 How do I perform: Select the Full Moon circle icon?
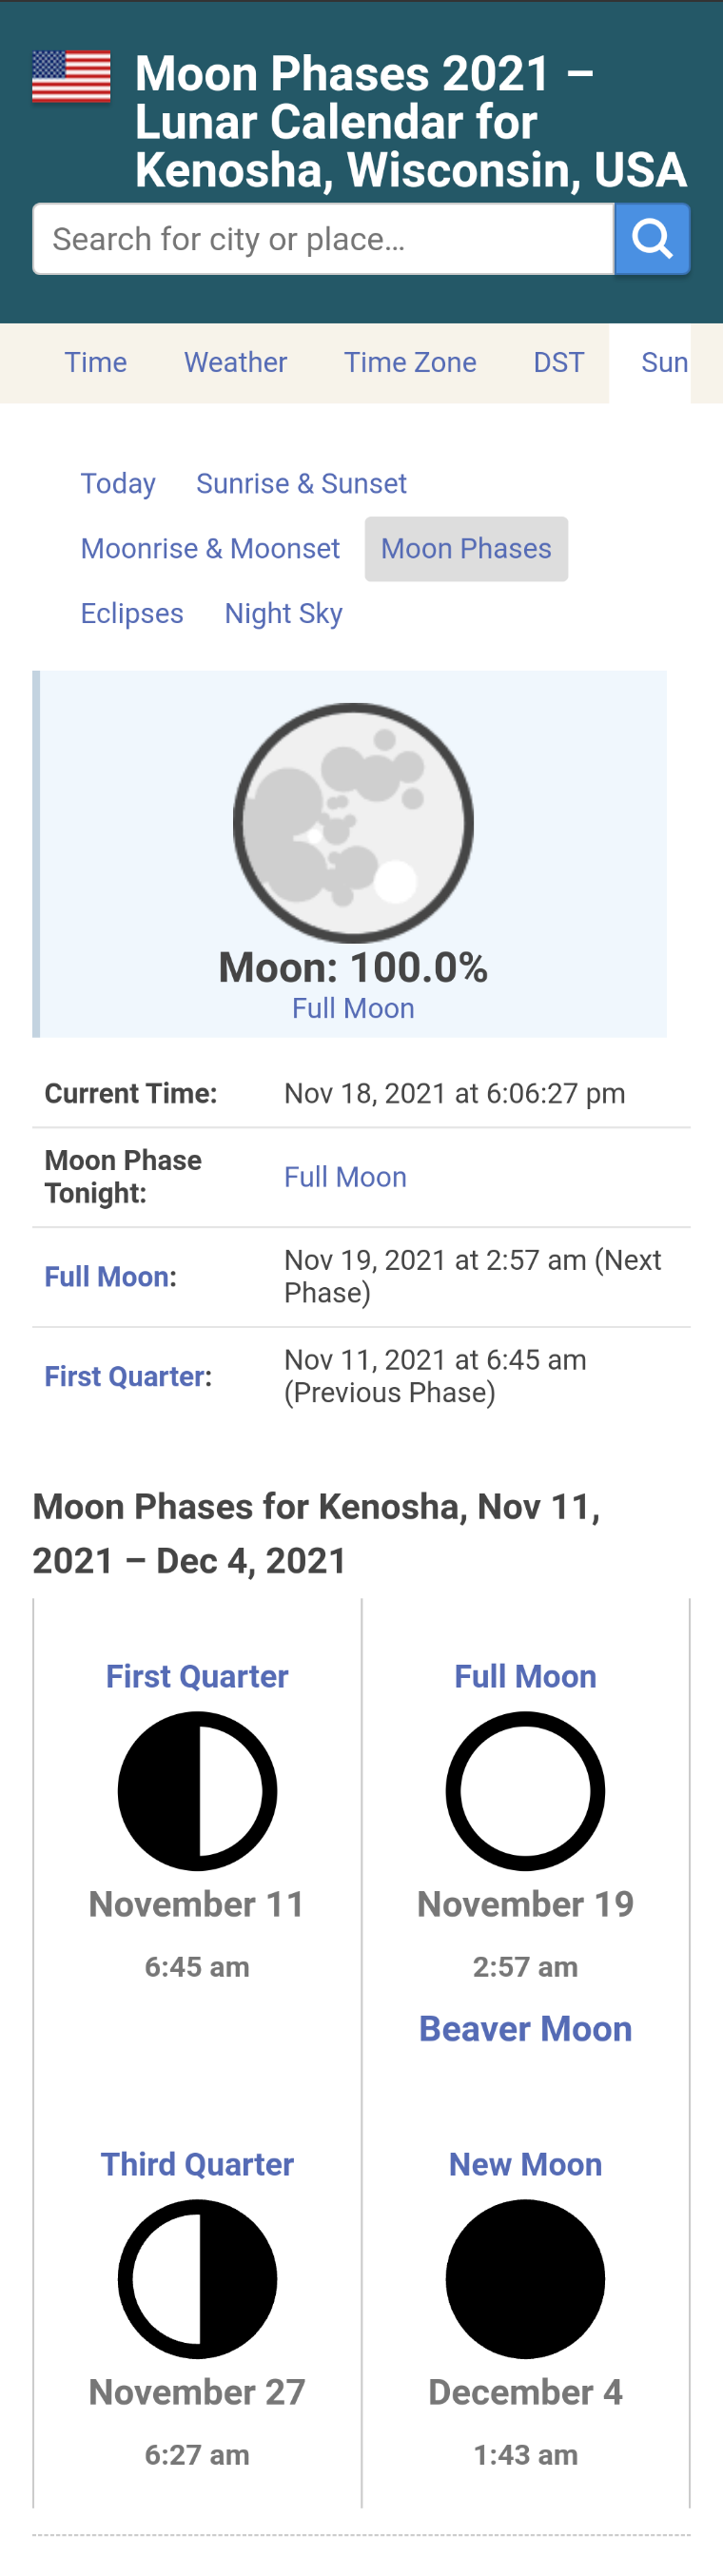click(x=525, y=1791)
